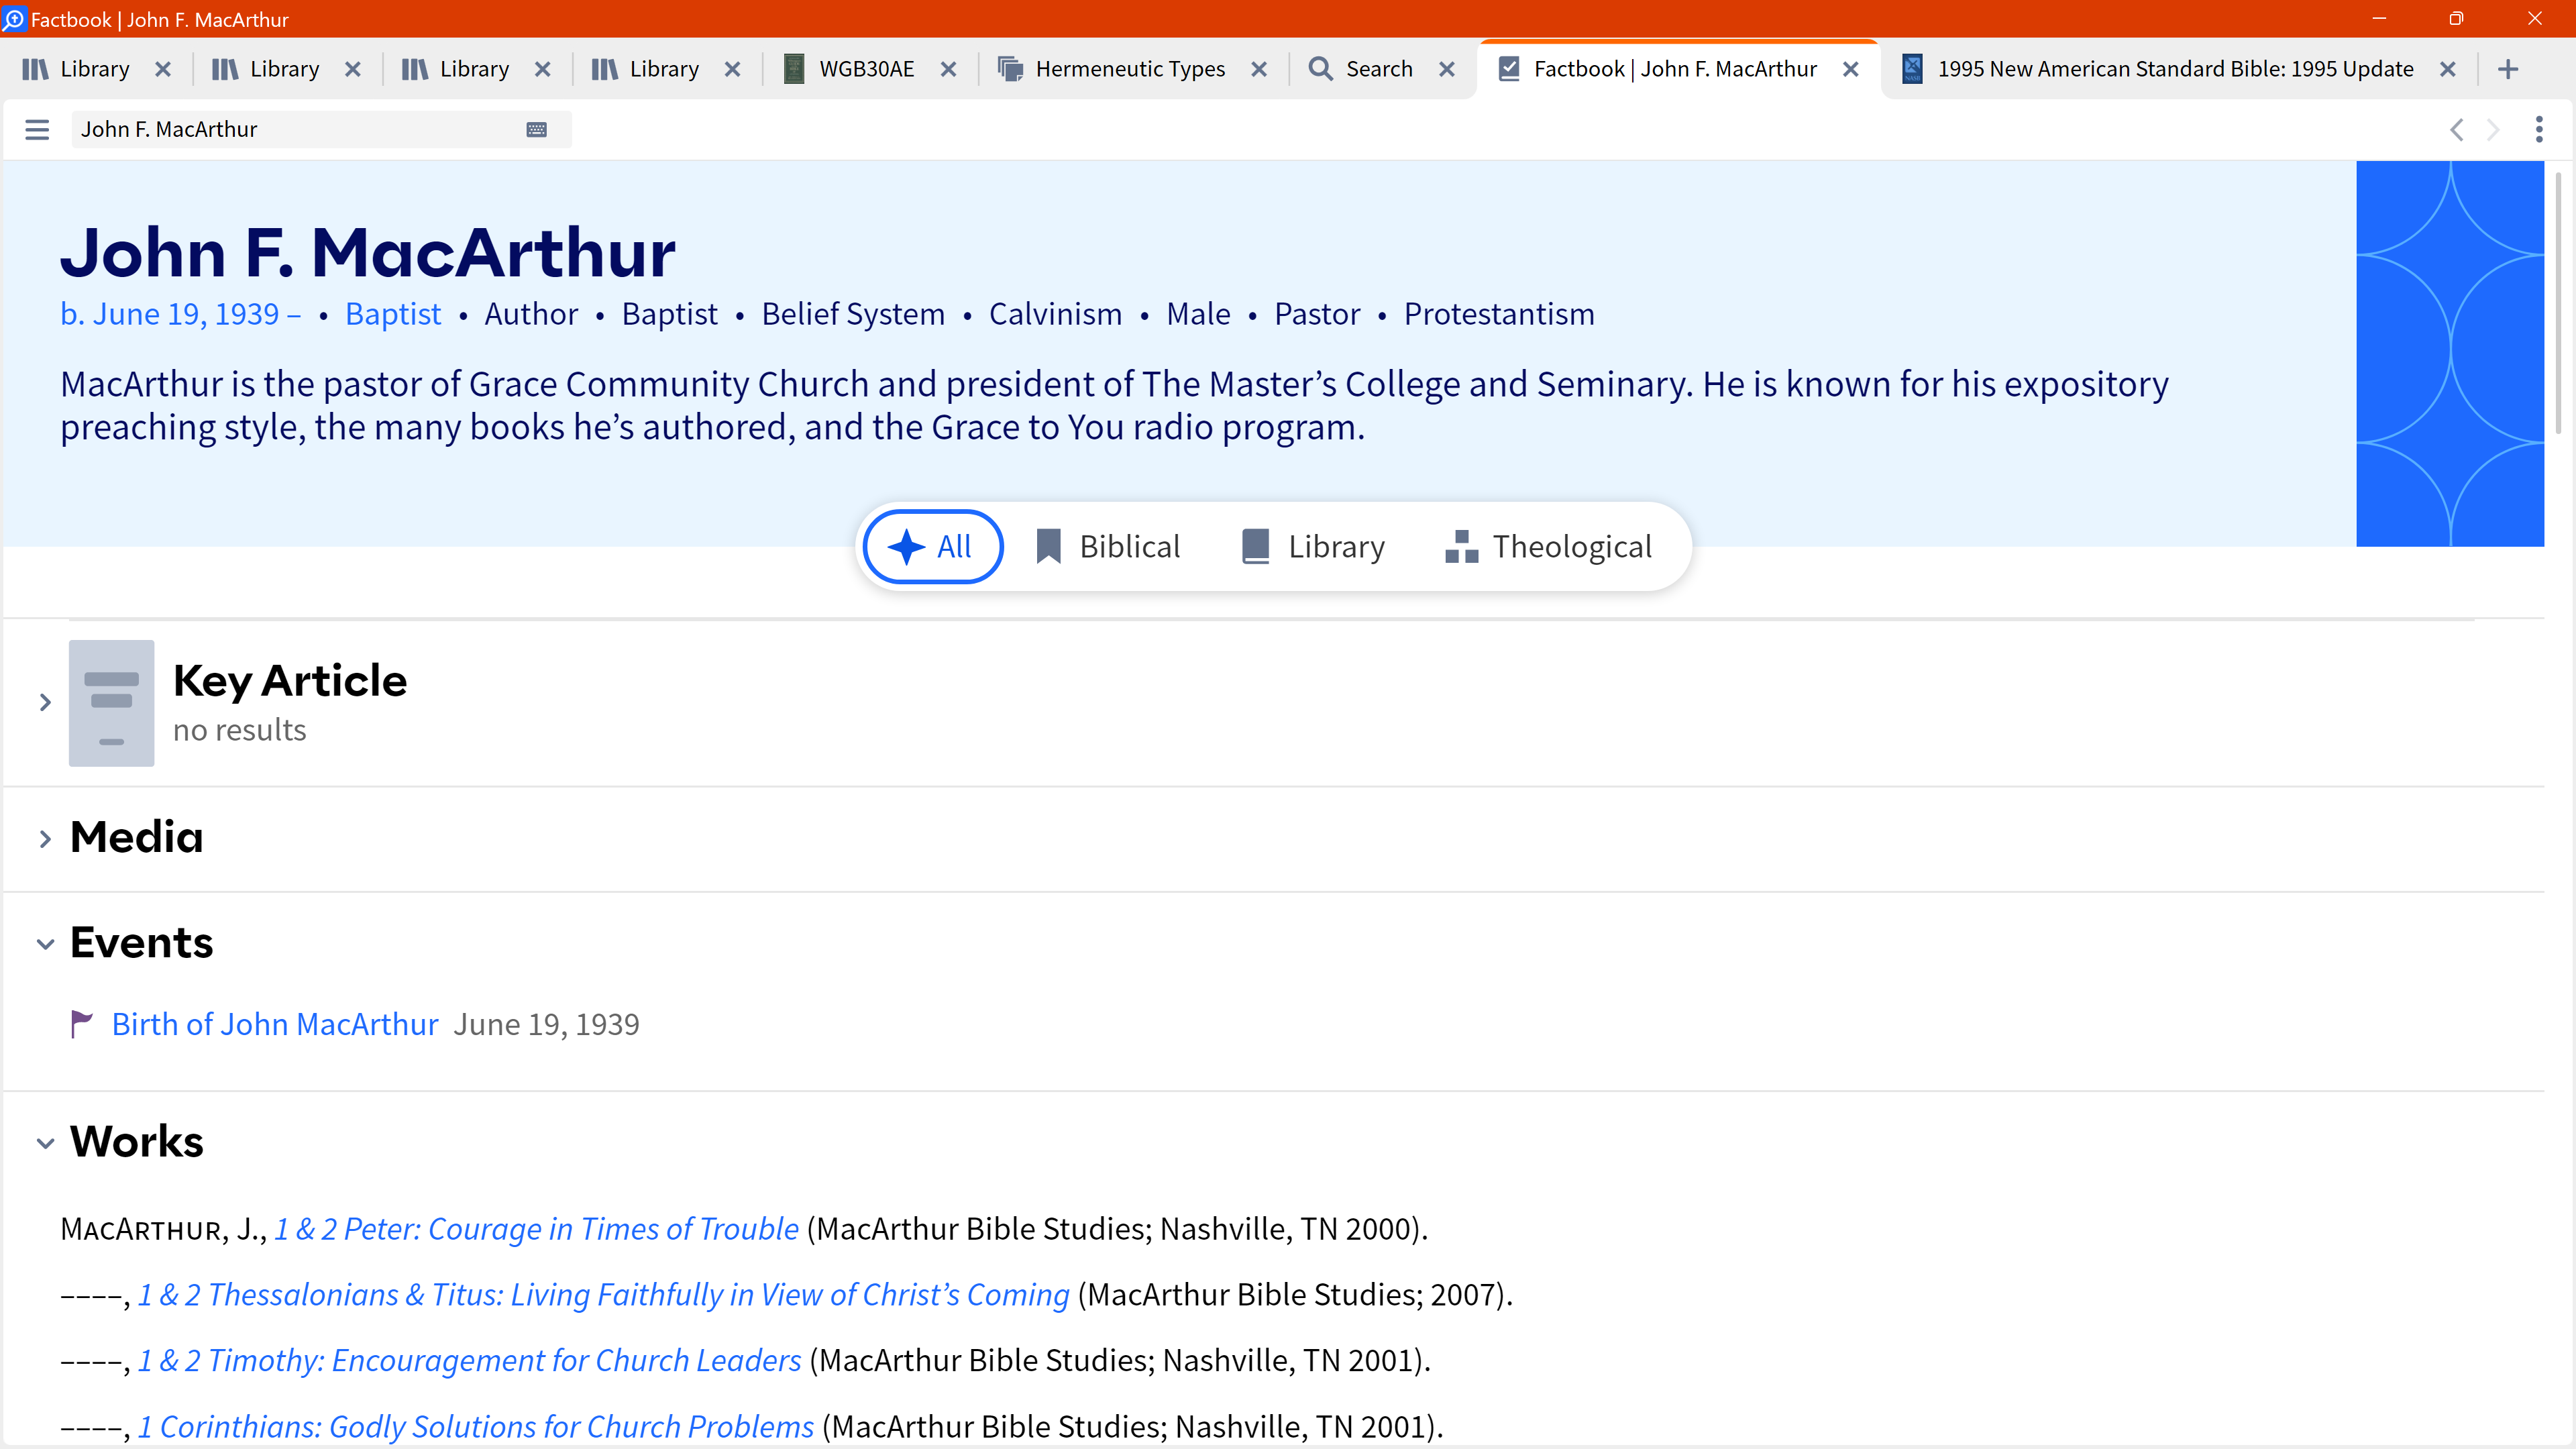2576x1449 pixels.
Task: Open the 1995 New American Standard Bible tab
Action: (2157, 69)
